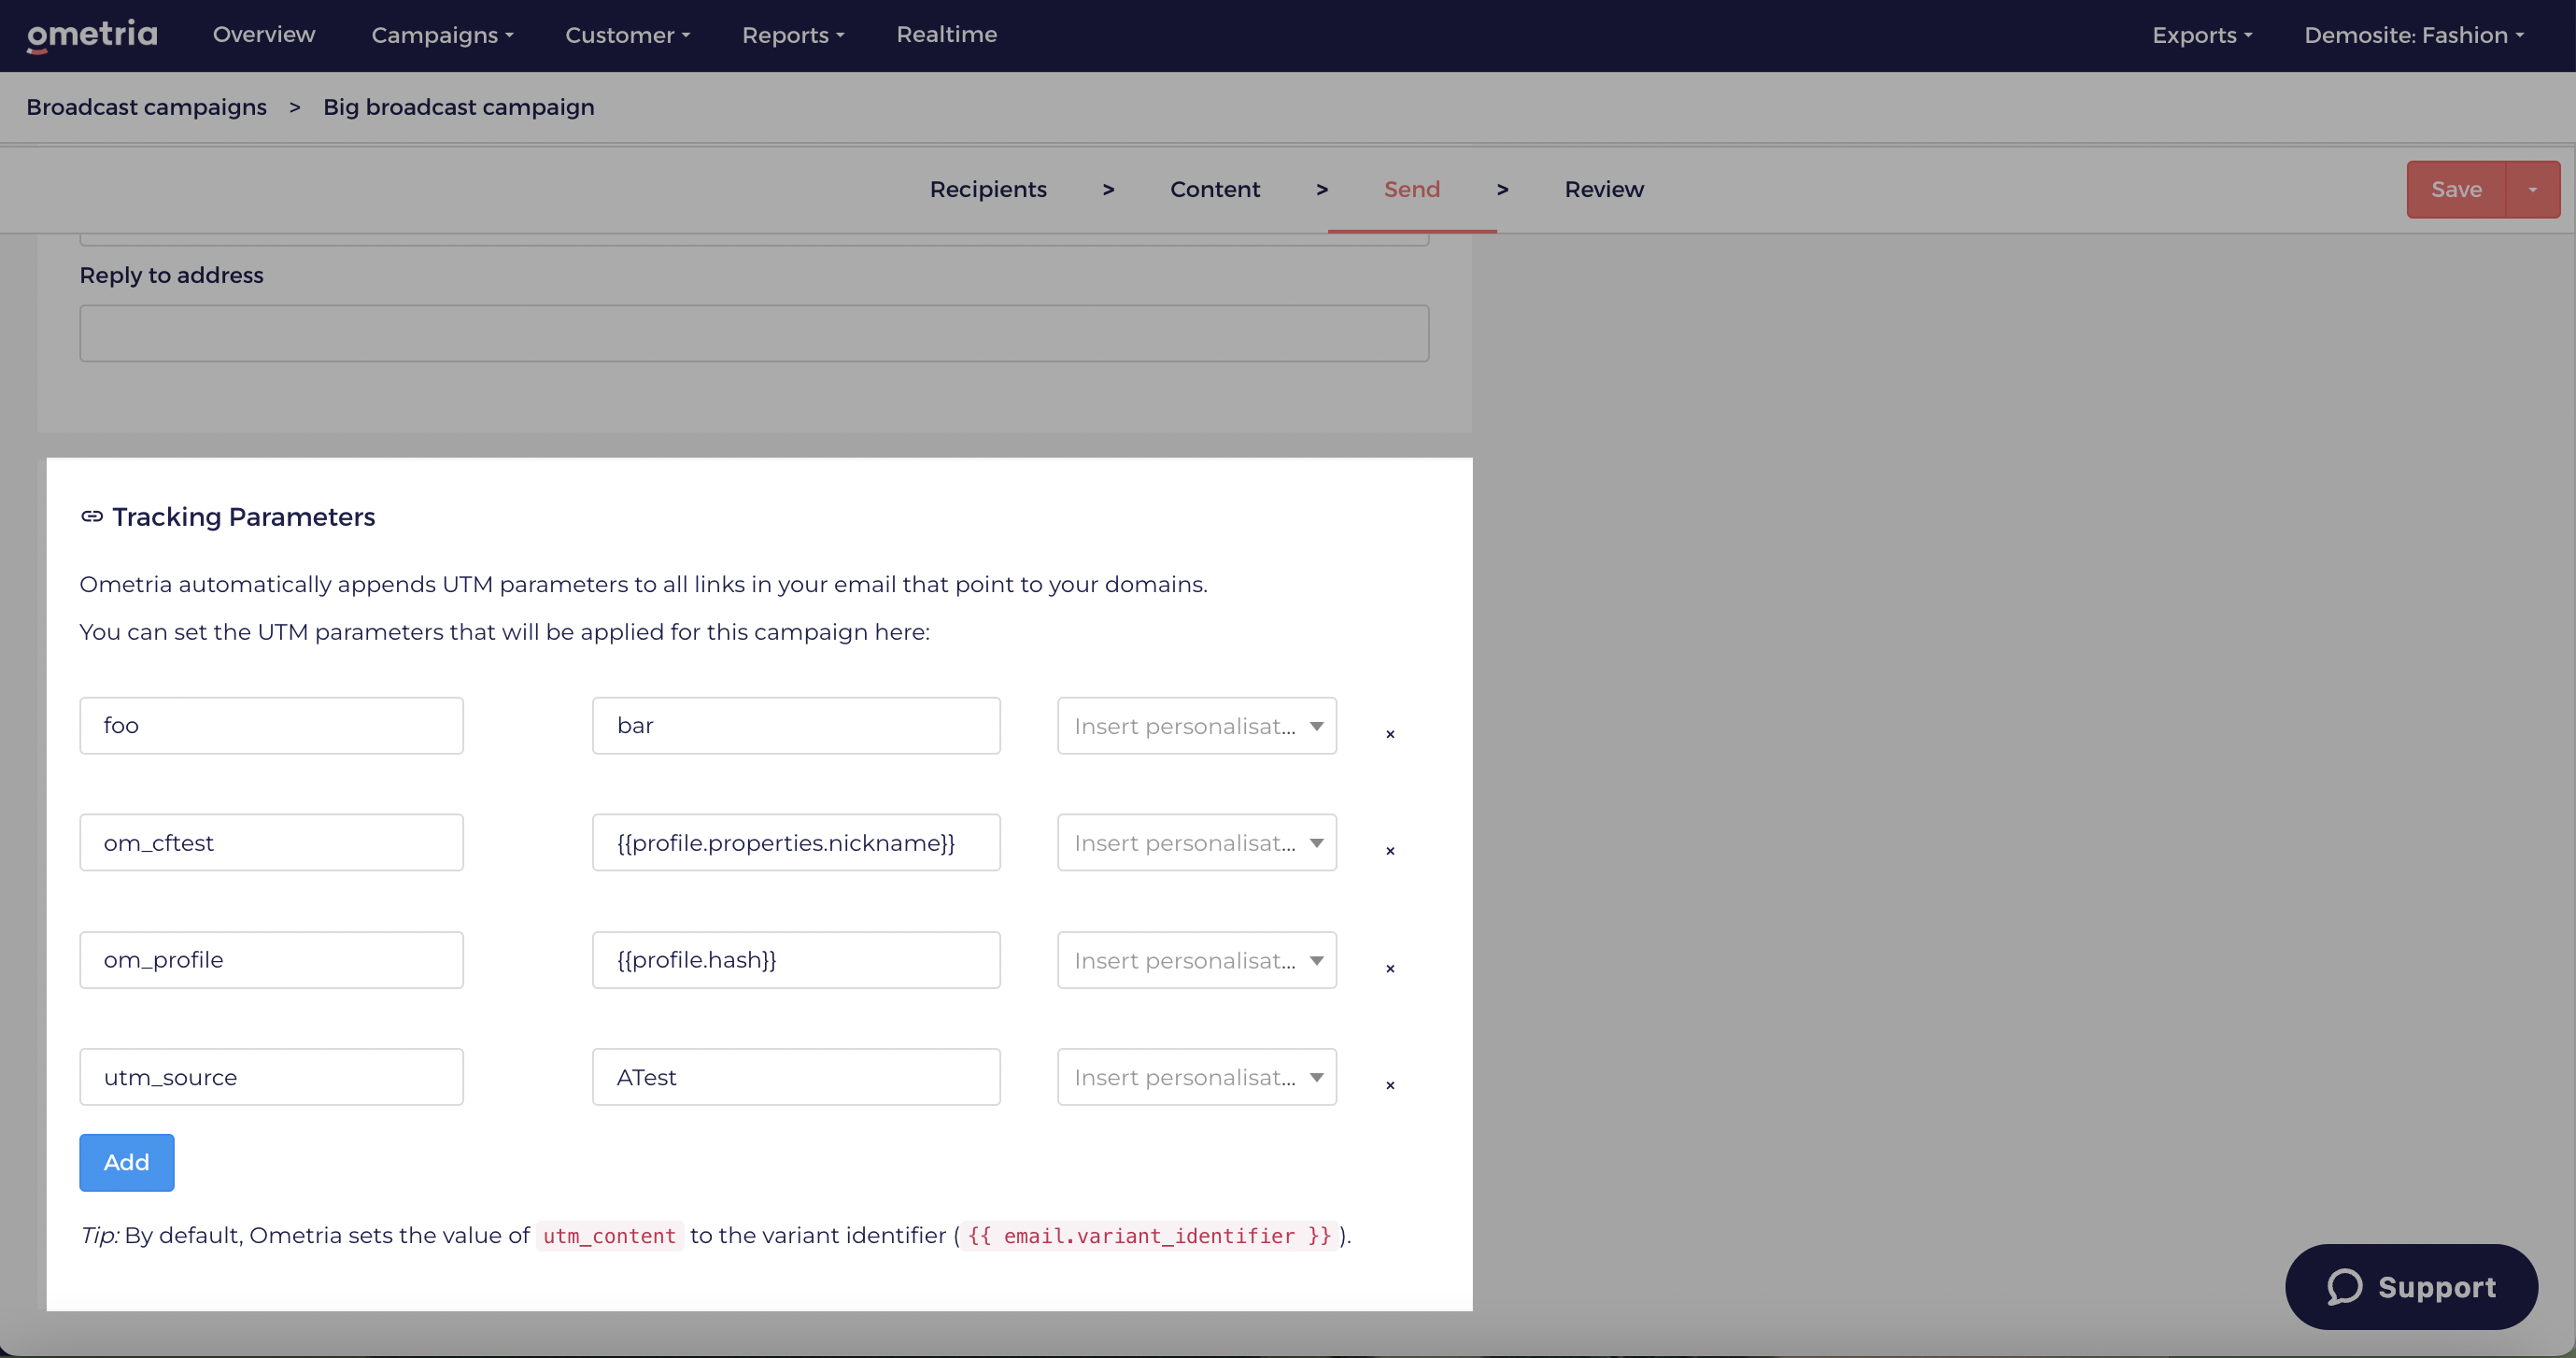This screenshot has width=2576, height=1358.
Task: Remove the foo parameter row
Action: point(1390,734)
